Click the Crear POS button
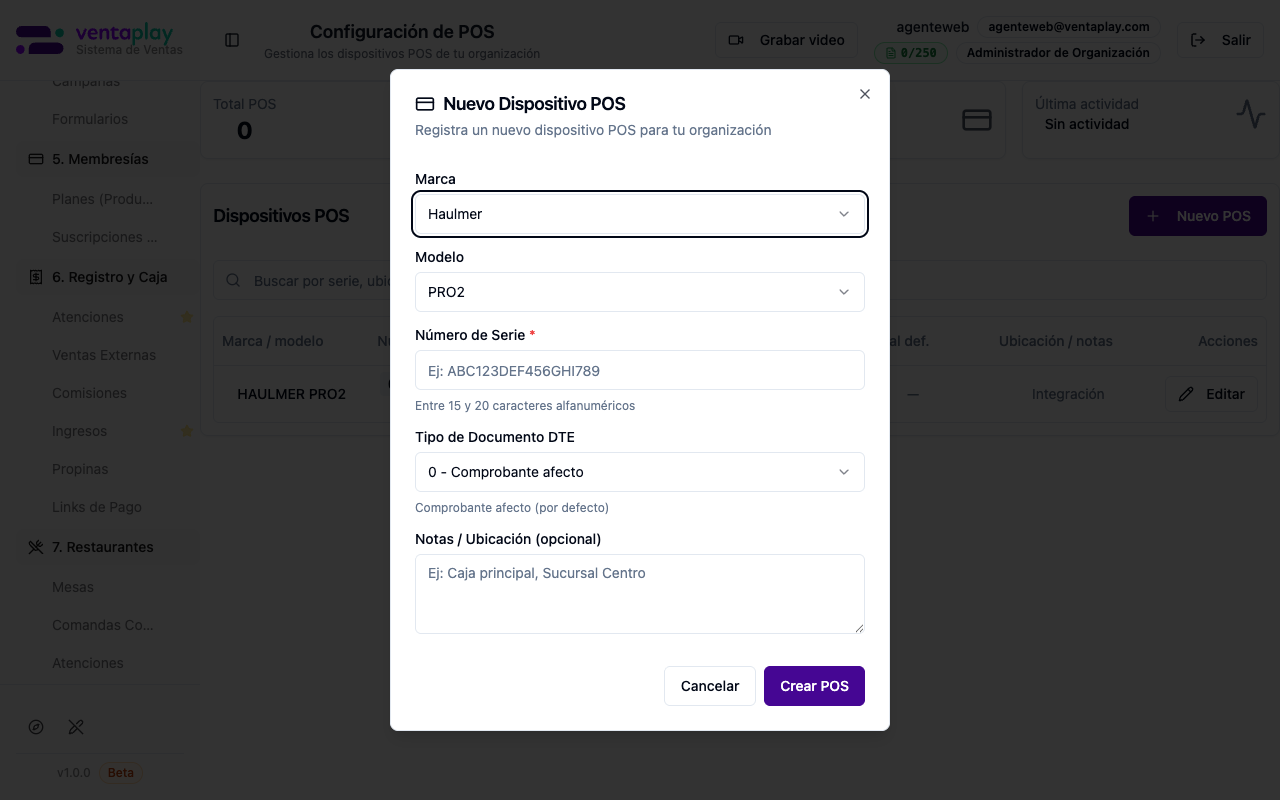1280x800 pixels. [814, 686]
